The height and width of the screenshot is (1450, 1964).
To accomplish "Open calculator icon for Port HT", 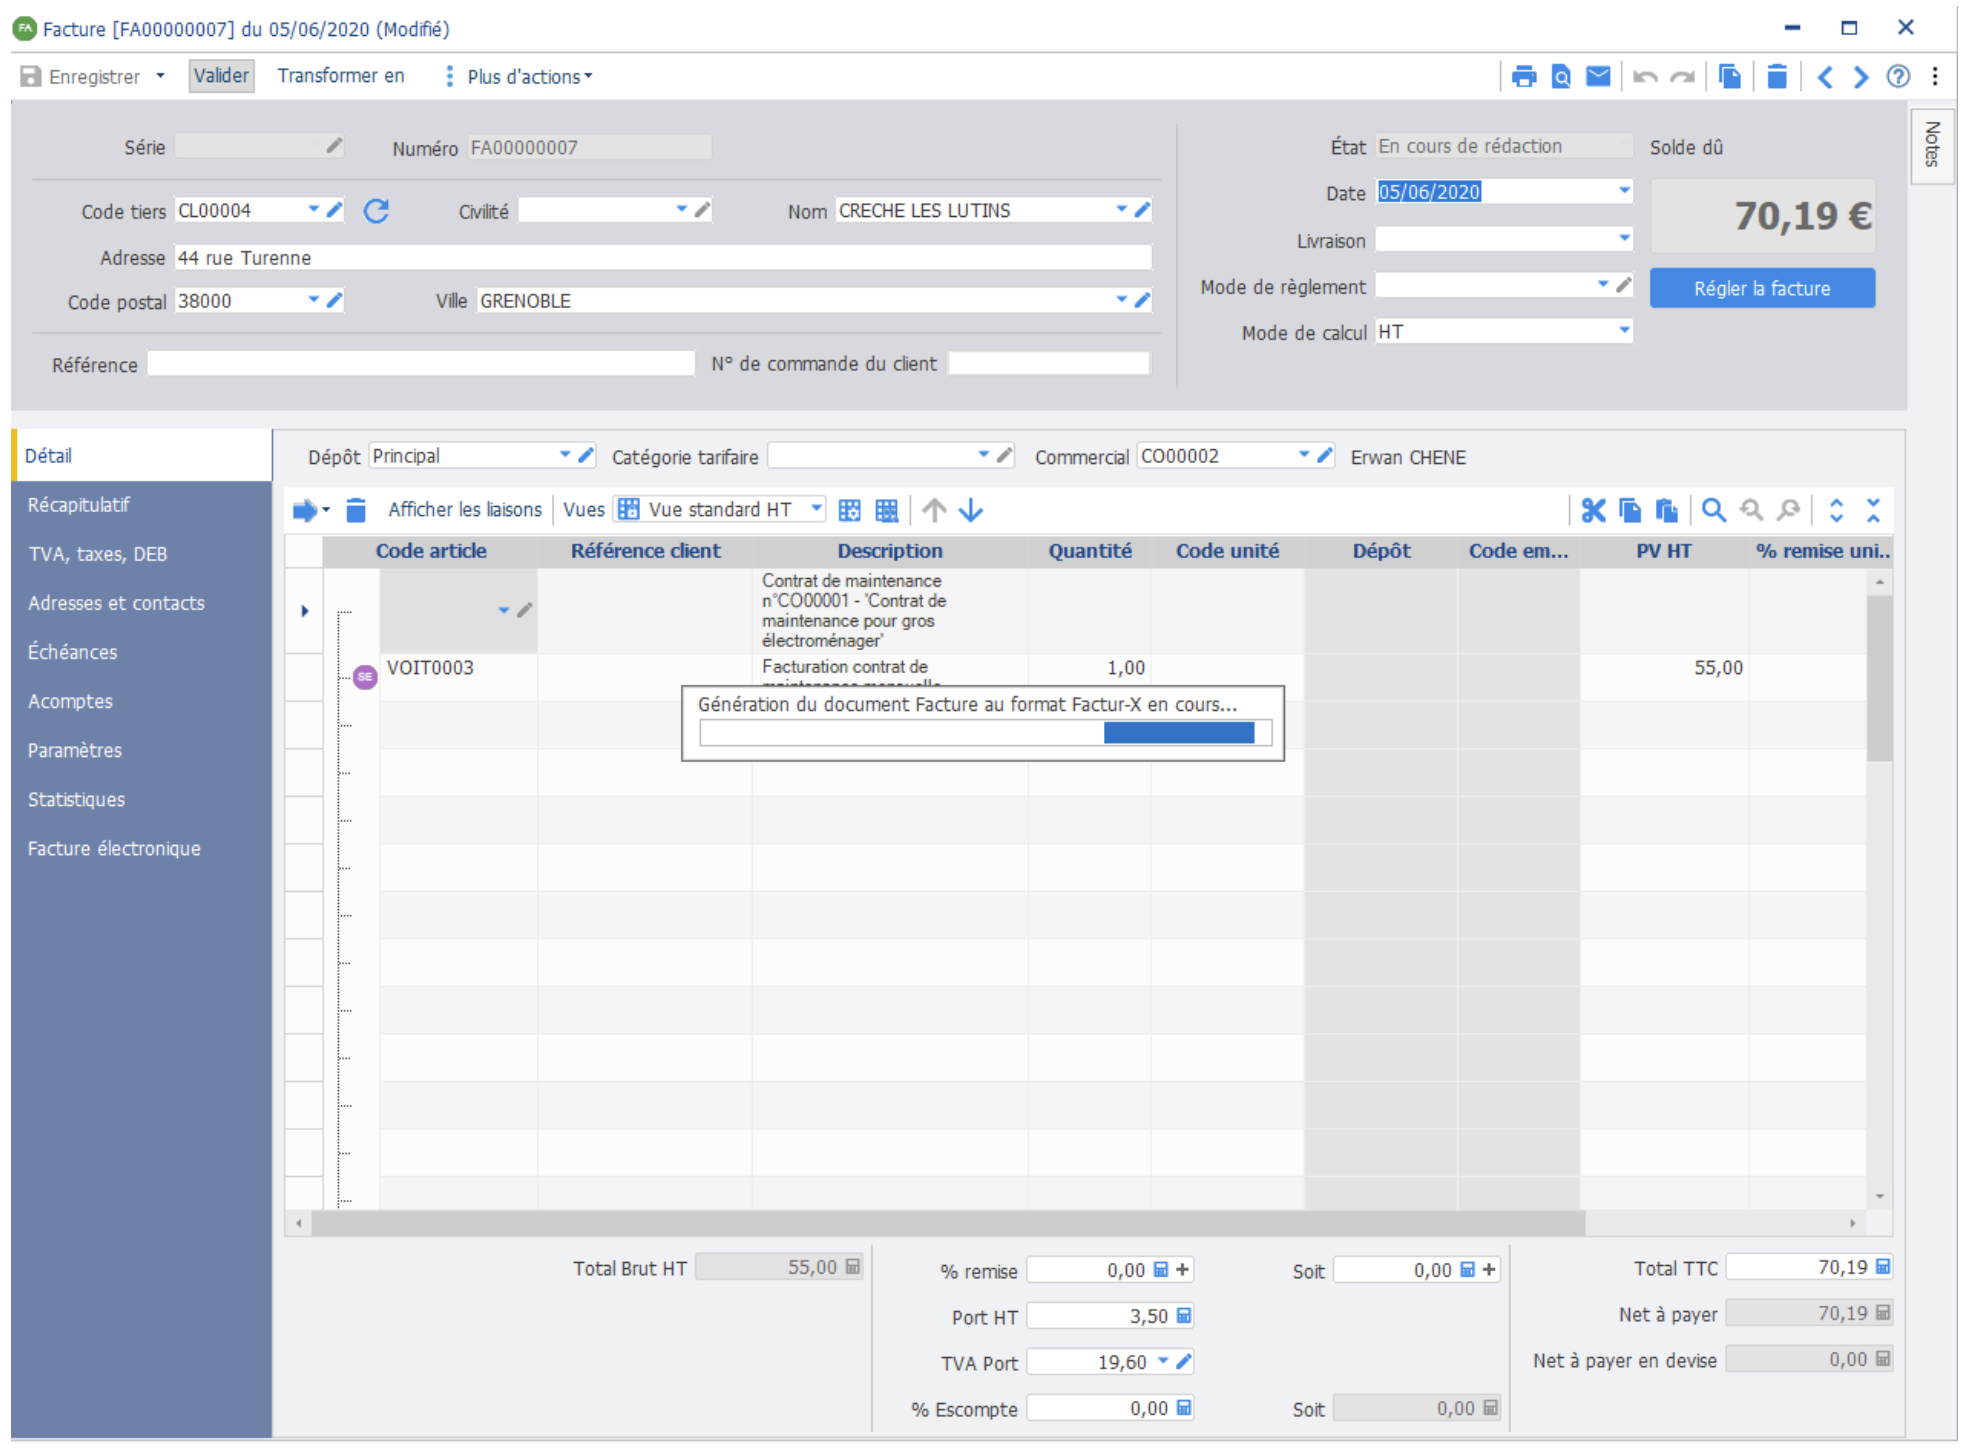I will pyautogui.click(x=1184, y=1316).
